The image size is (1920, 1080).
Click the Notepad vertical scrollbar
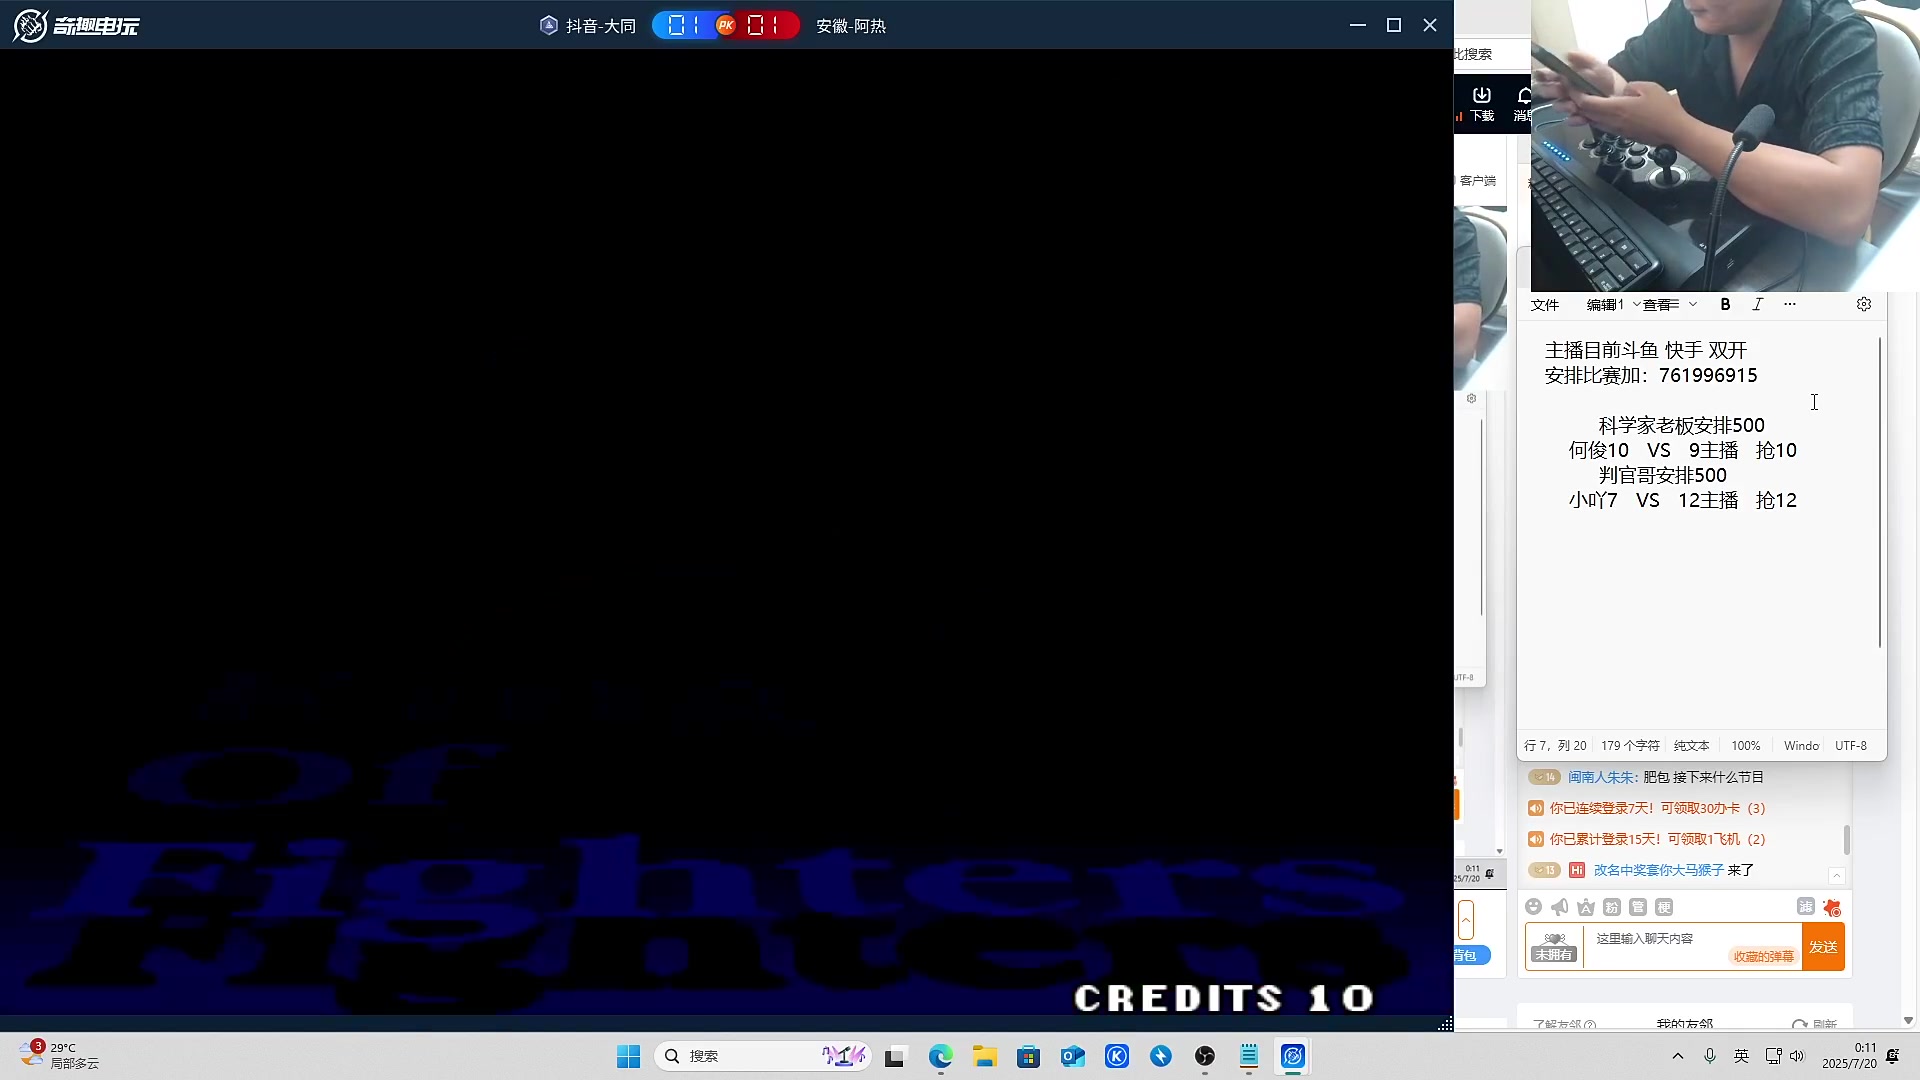click(x=1880, y=492)
